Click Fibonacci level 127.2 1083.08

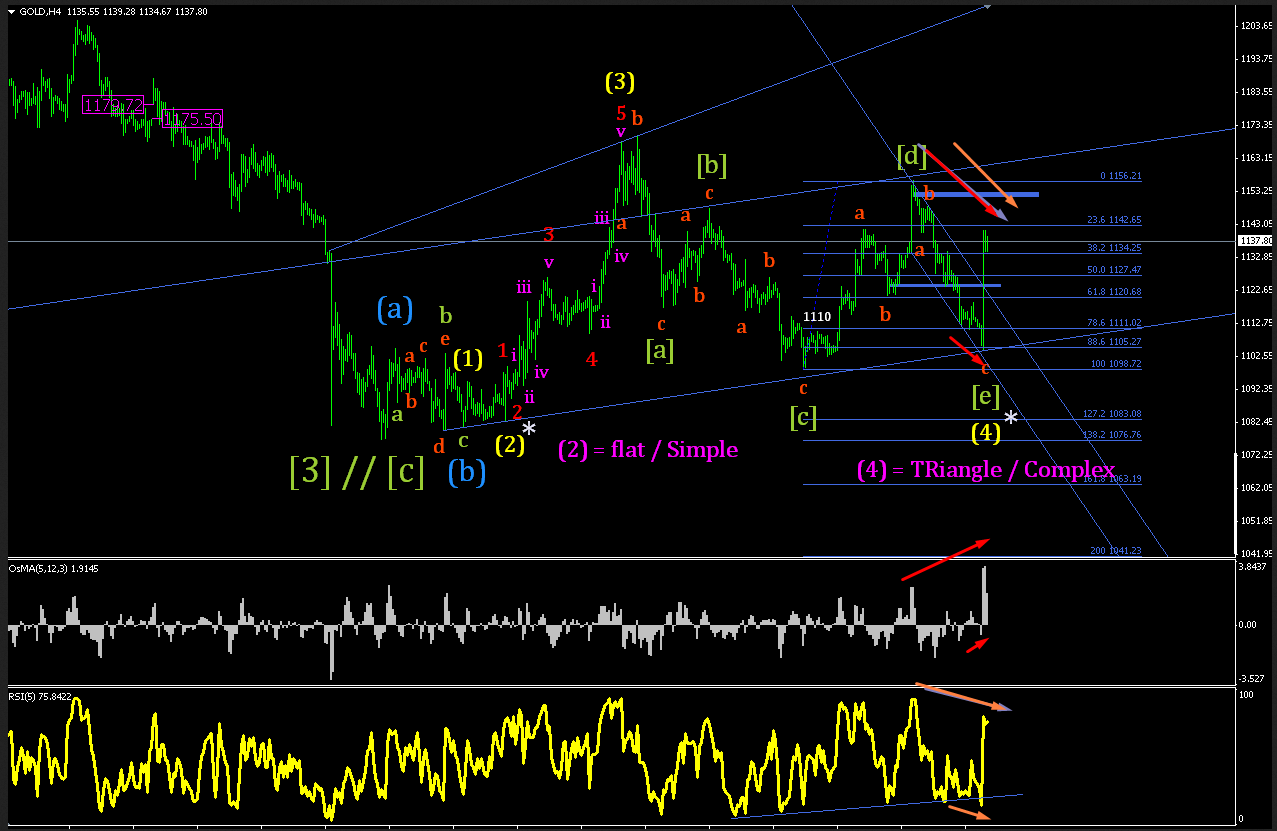click(1112, 413)
